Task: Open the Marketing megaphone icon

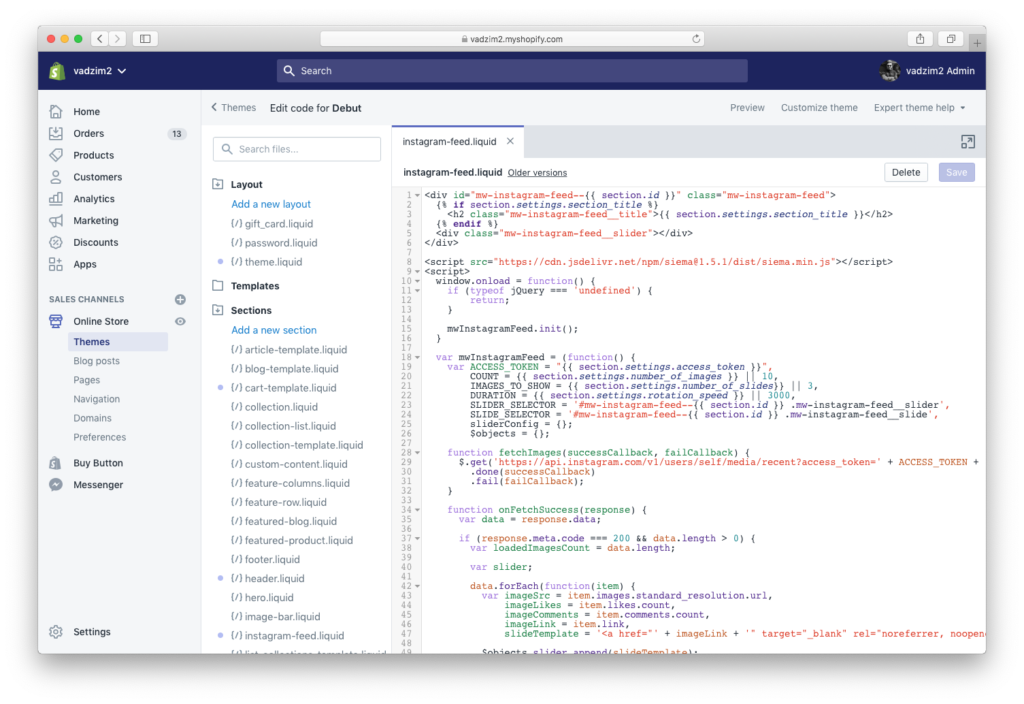Action: click(x=56, y=221)
